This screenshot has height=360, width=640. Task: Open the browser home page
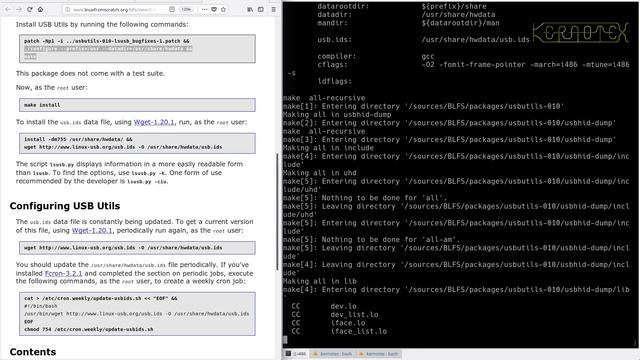40,9
